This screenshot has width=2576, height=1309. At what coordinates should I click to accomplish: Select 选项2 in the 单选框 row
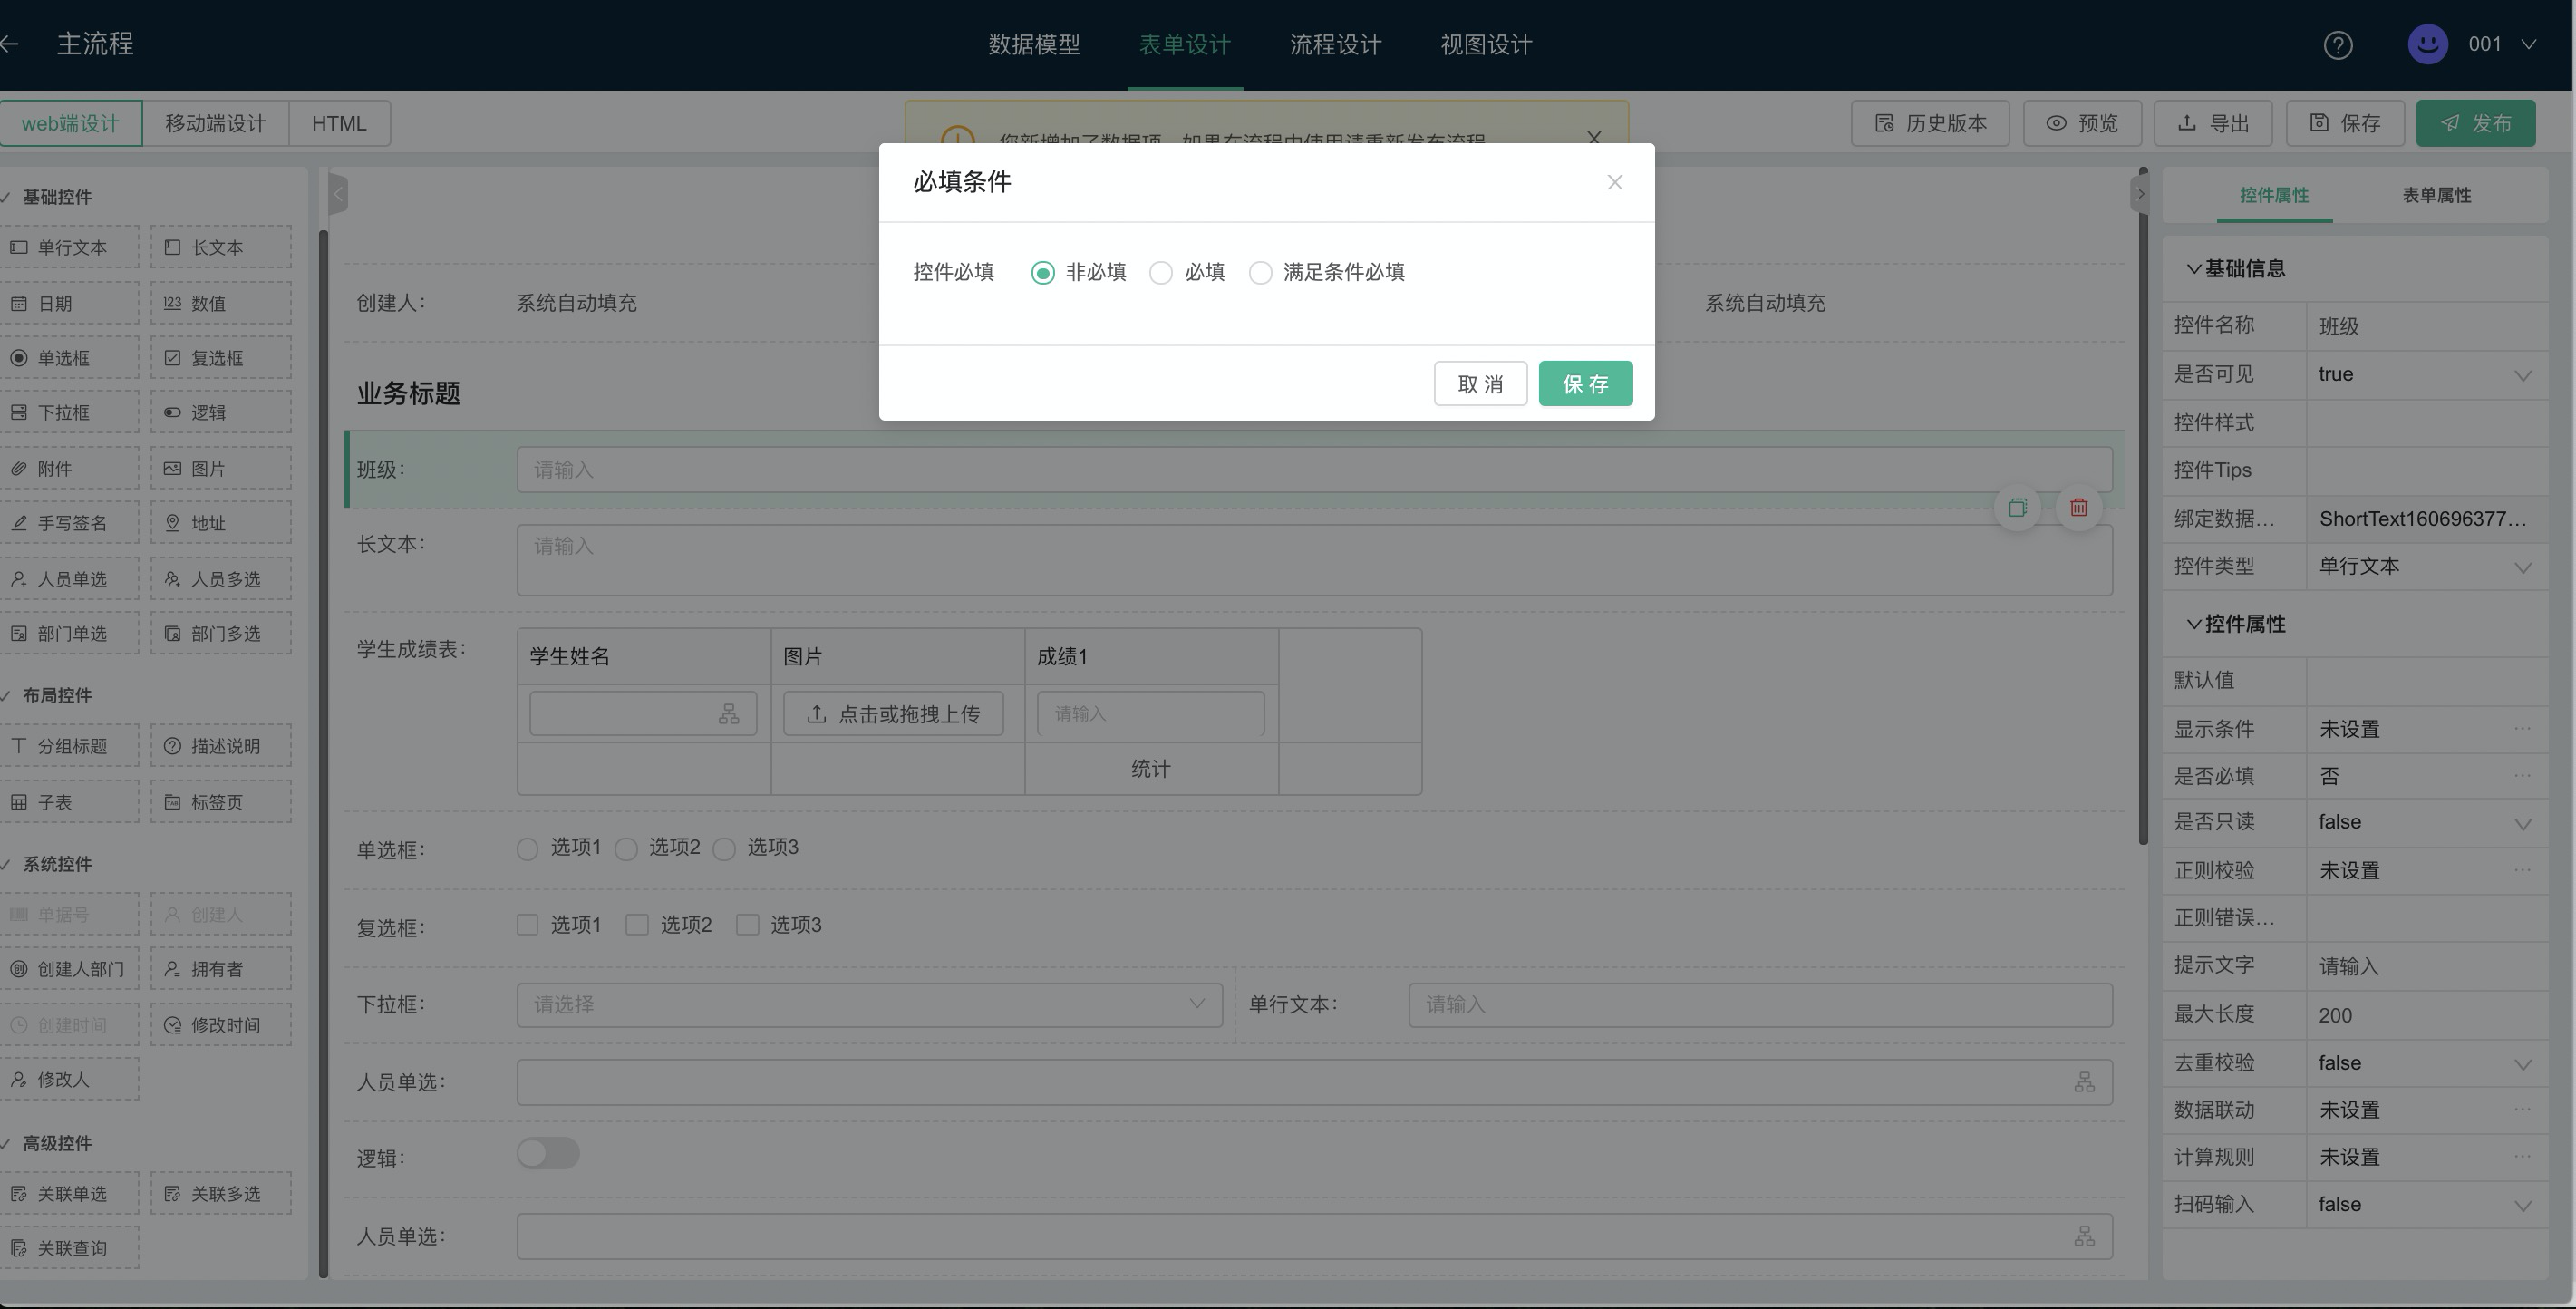tap(626, 849)
